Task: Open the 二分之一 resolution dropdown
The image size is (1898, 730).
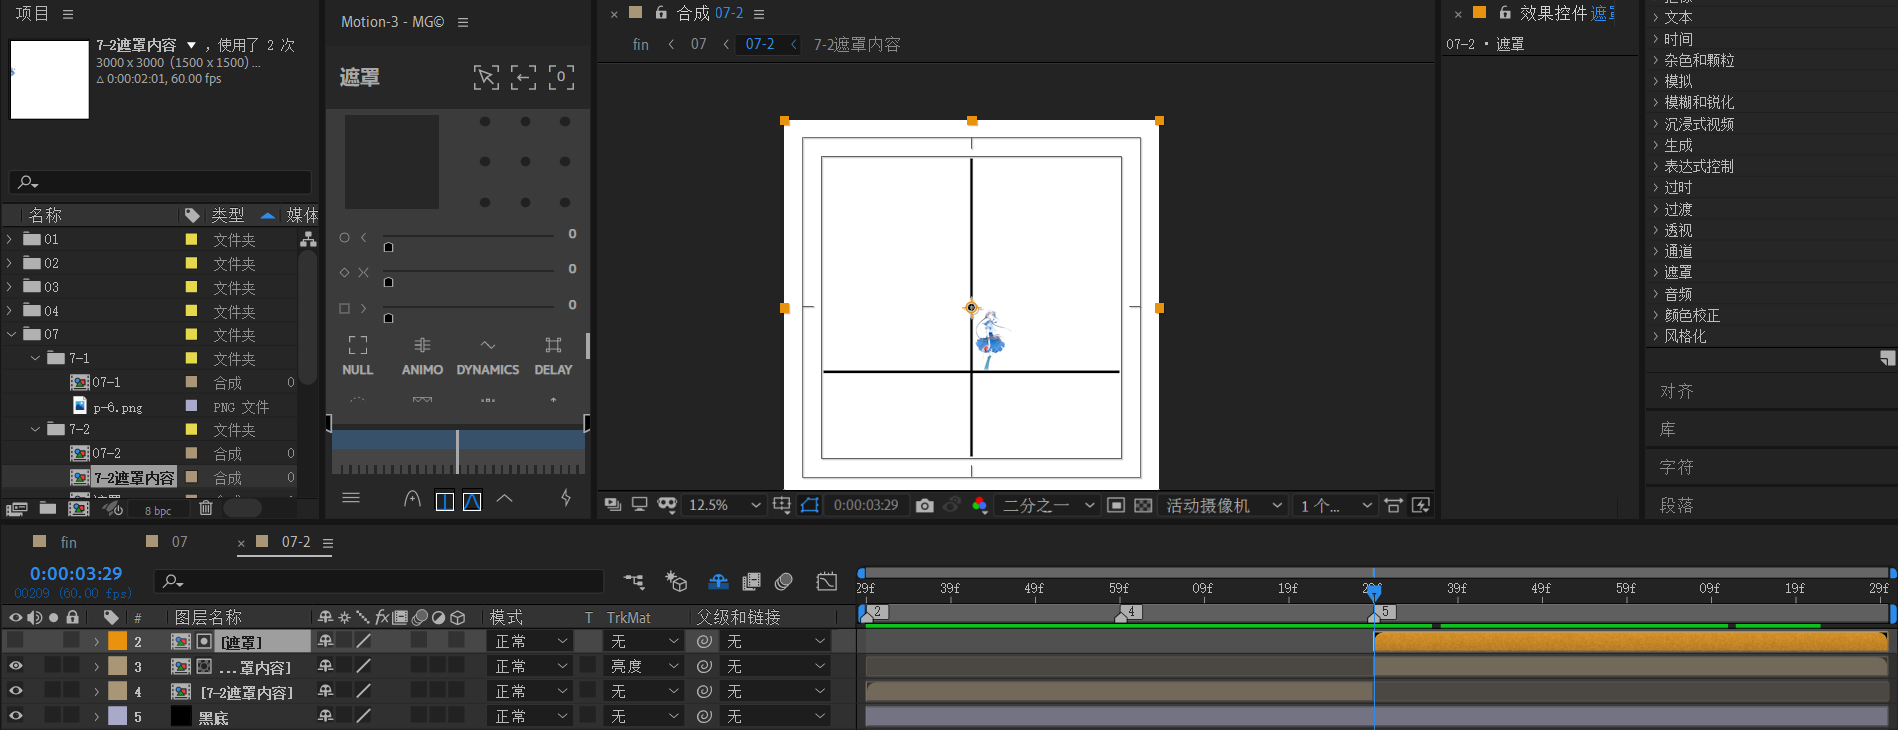Action: coord(1048,506)
